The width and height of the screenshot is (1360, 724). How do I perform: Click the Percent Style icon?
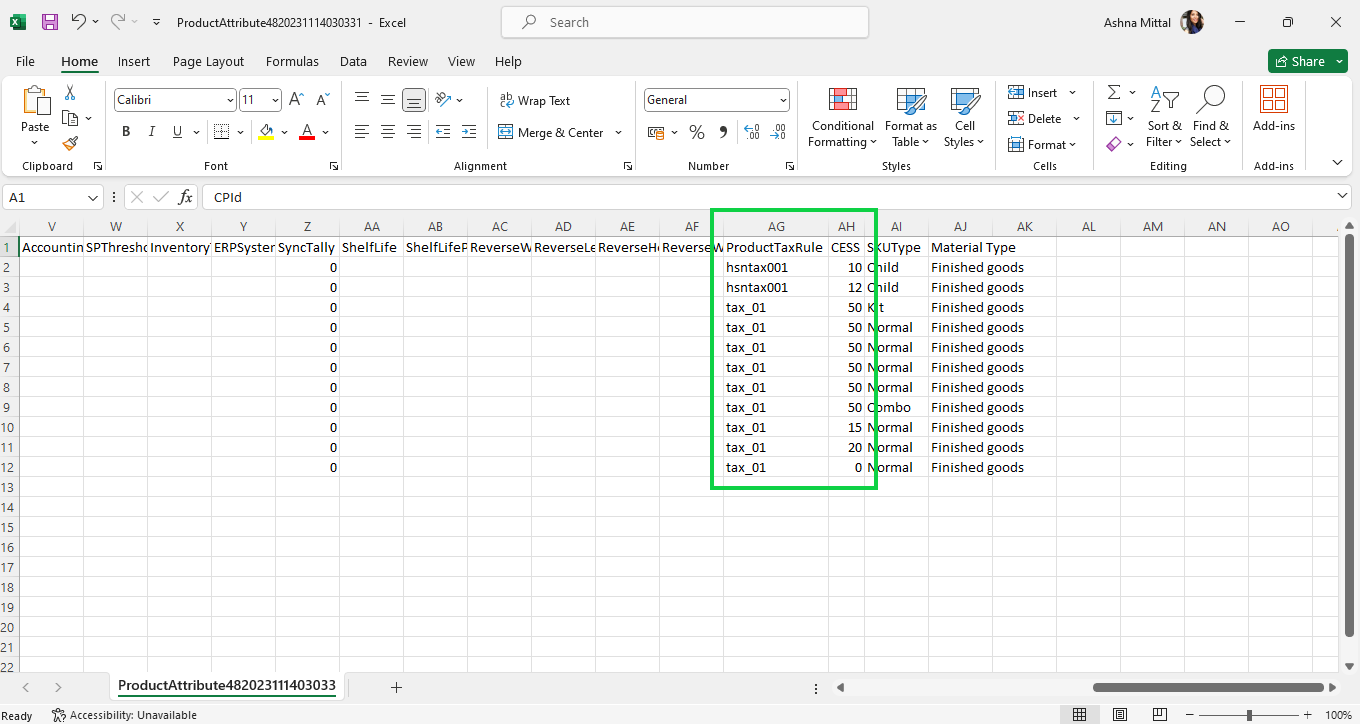click(697, 132)
